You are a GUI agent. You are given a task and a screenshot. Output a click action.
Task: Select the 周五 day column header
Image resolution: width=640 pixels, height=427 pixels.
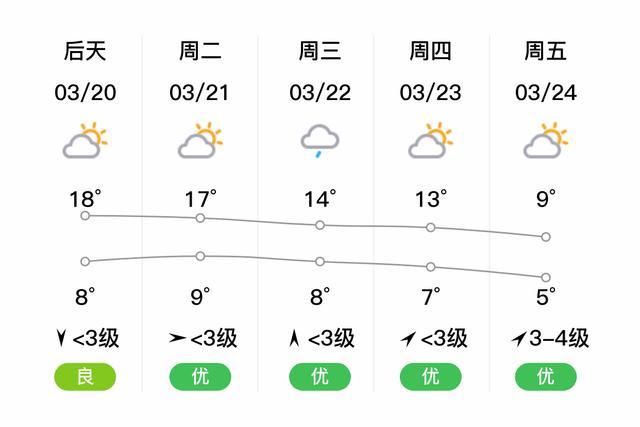tap(546, 51)
